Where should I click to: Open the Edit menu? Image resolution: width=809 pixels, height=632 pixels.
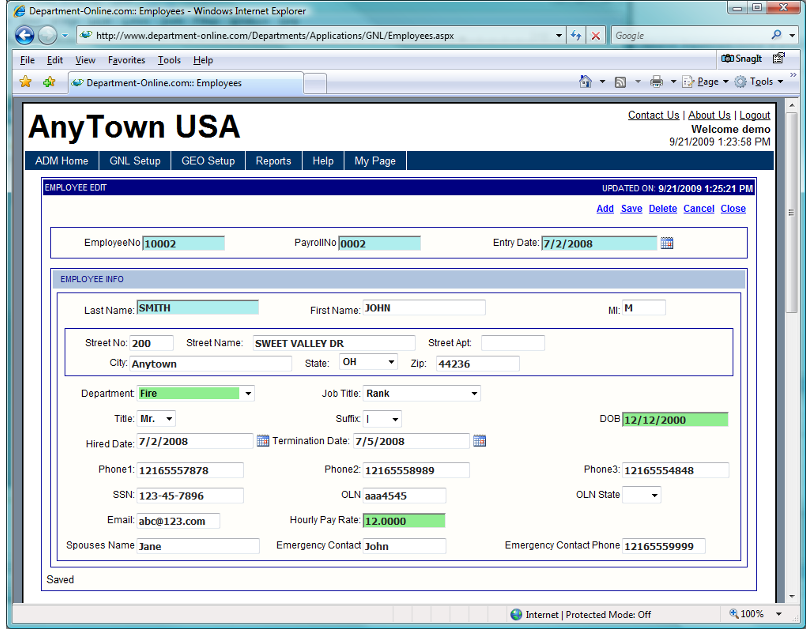click(x=55, y=60)
